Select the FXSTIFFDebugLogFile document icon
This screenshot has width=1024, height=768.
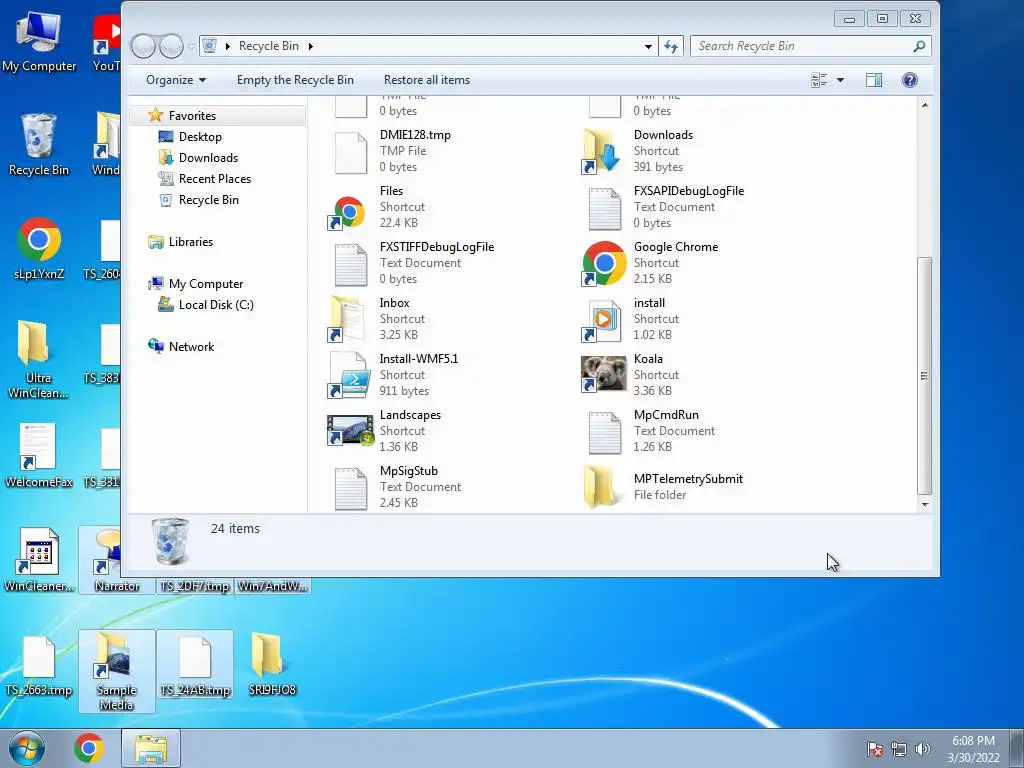pos(351,264)
